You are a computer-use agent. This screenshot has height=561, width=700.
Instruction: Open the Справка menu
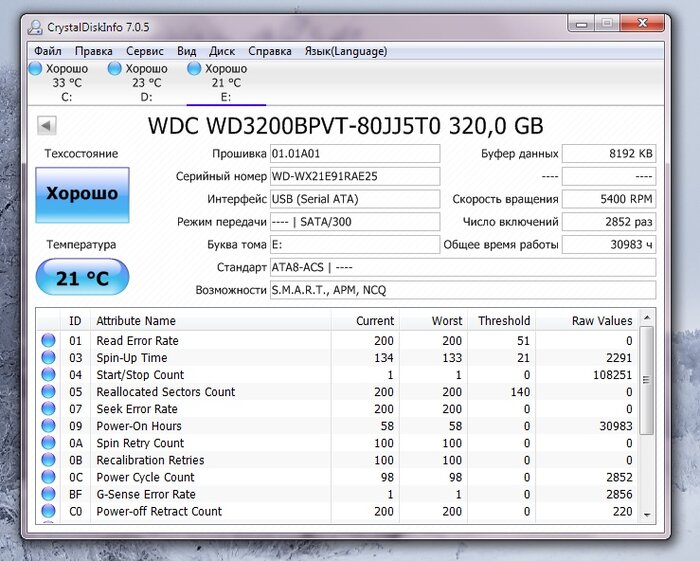(x=270, y=51)
